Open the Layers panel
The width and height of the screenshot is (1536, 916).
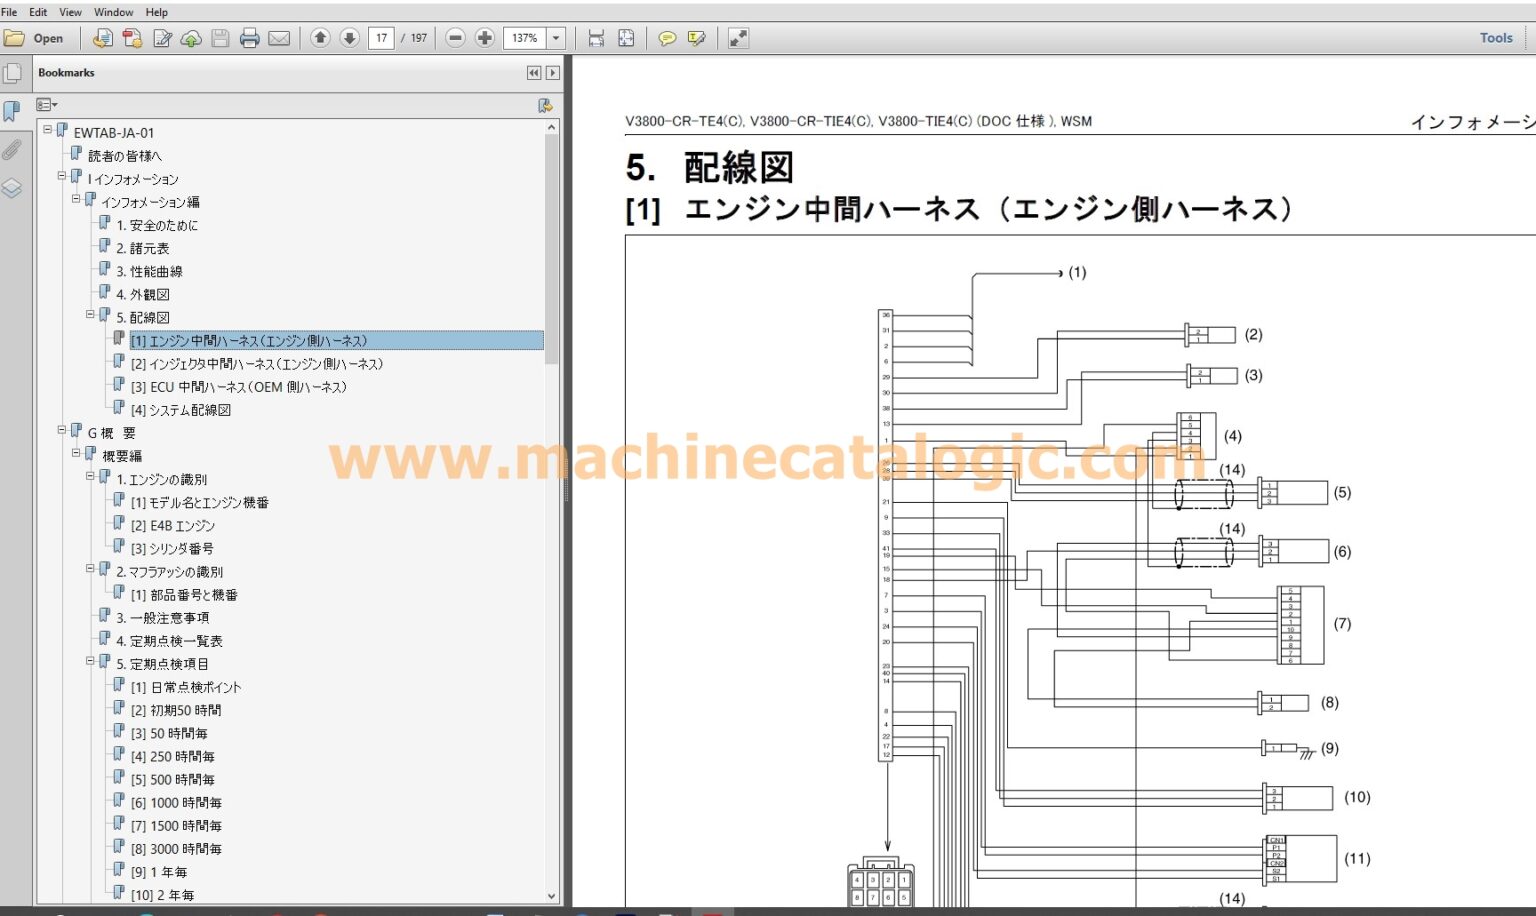click(13, 188)
